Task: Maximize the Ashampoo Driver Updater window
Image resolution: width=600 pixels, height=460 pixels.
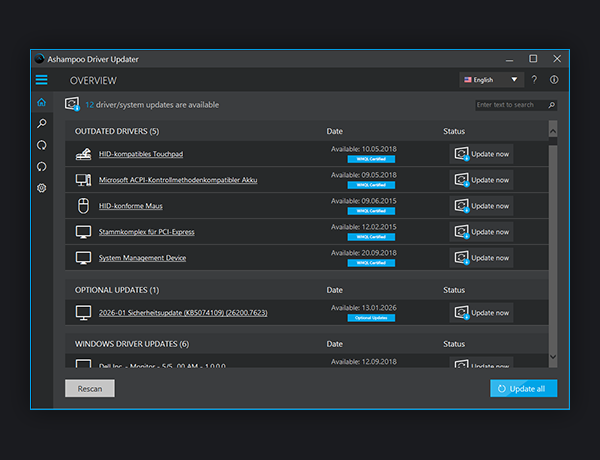Action: 533,59
